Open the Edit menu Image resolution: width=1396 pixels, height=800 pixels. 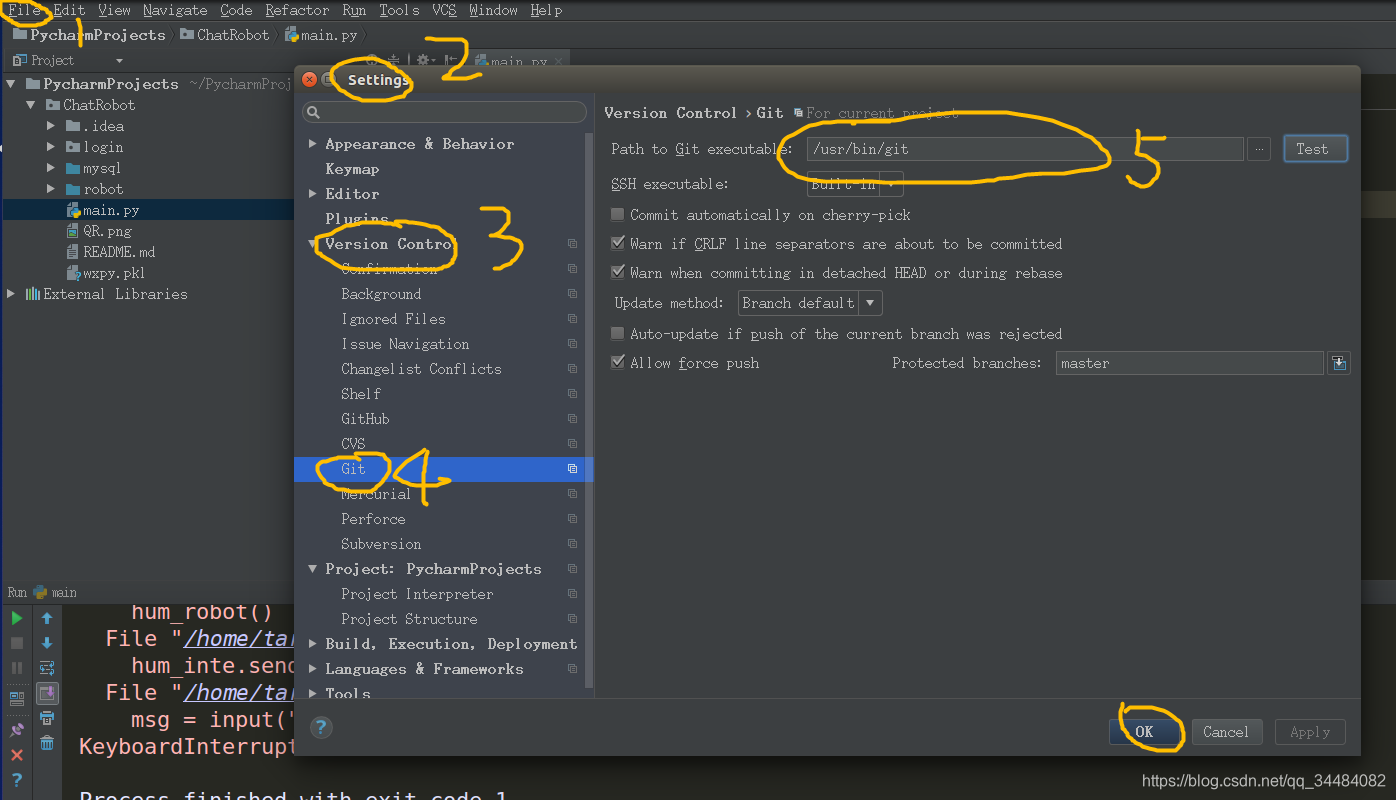point(69,10)
